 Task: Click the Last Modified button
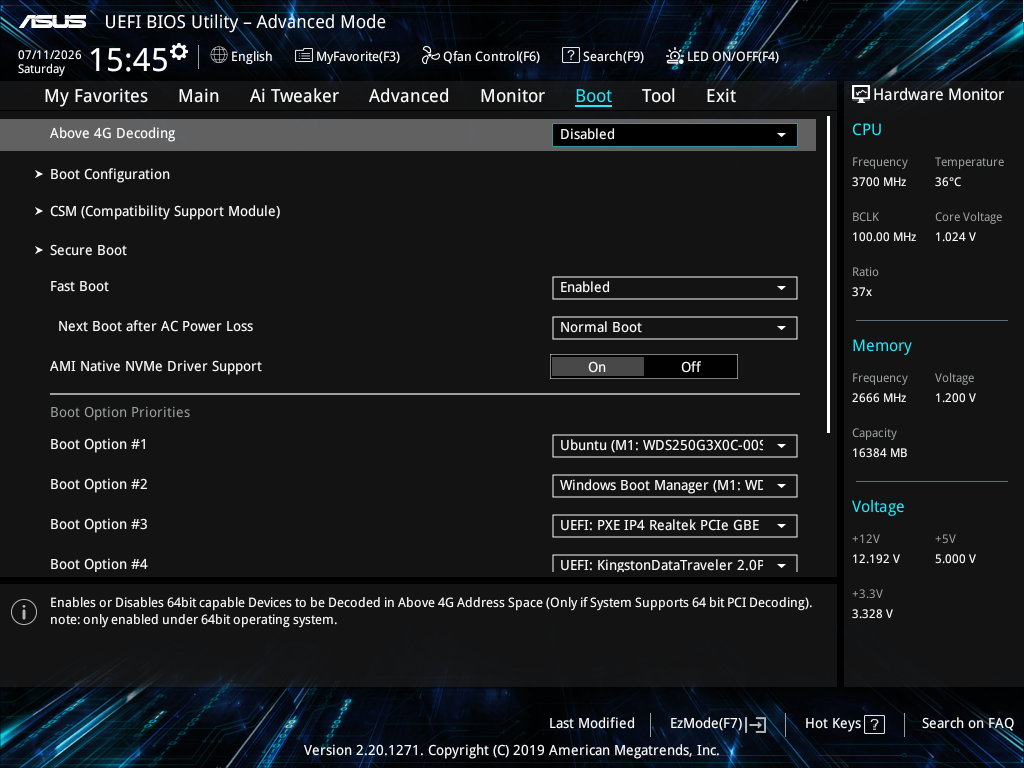[x=592, y=724]
